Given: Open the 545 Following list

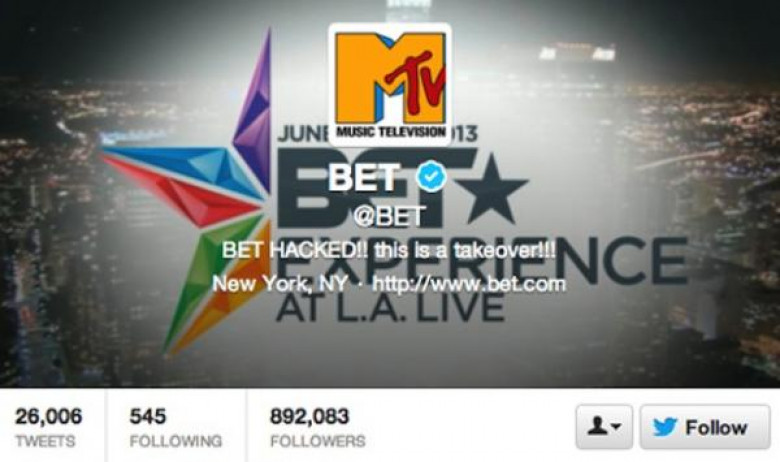Looking at the screenshot, I should pos(176,428).
